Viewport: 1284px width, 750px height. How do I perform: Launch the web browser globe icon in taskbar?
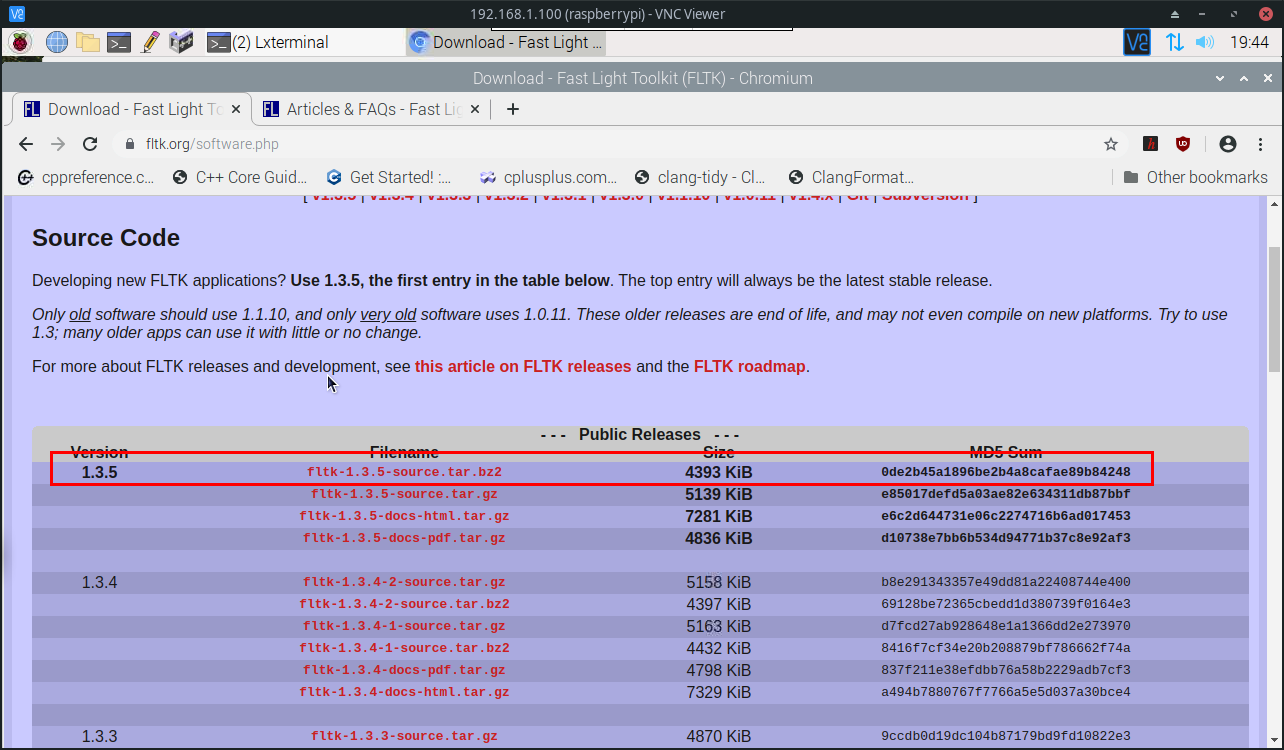(x=56, y=42)
